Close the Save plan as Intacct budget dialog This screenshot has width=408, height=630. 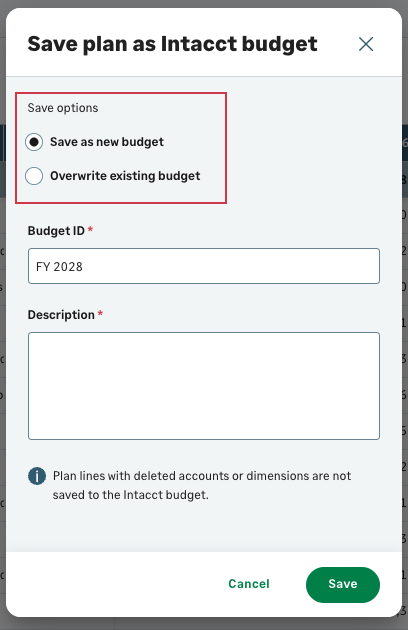(366, 44)
